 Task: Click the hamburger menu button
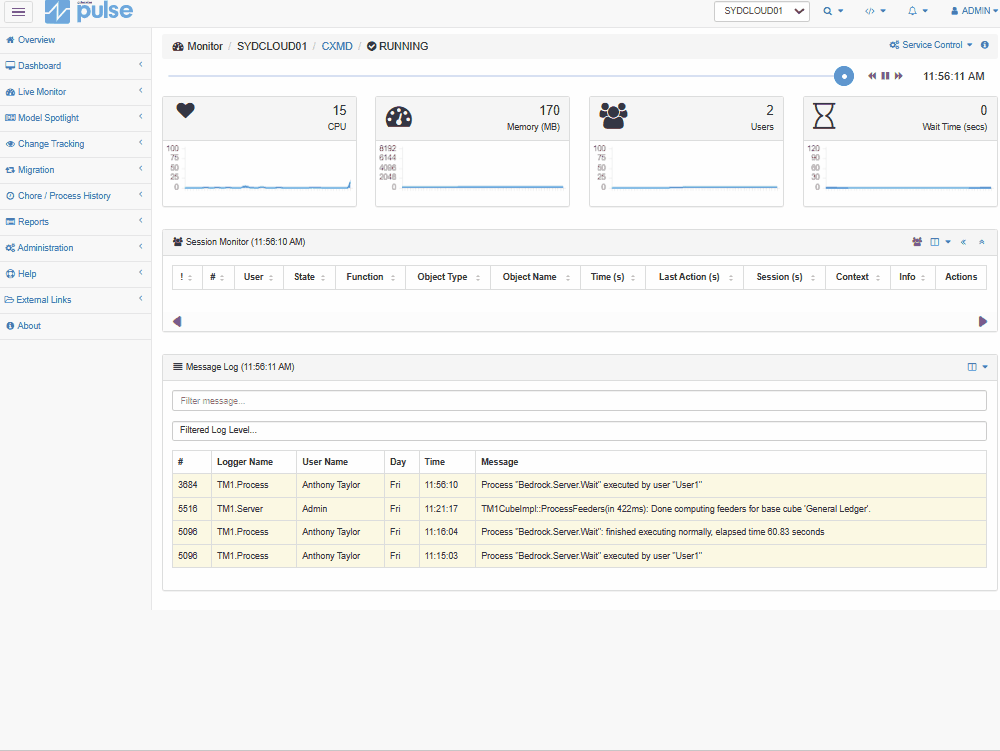[x=18, y=11]
